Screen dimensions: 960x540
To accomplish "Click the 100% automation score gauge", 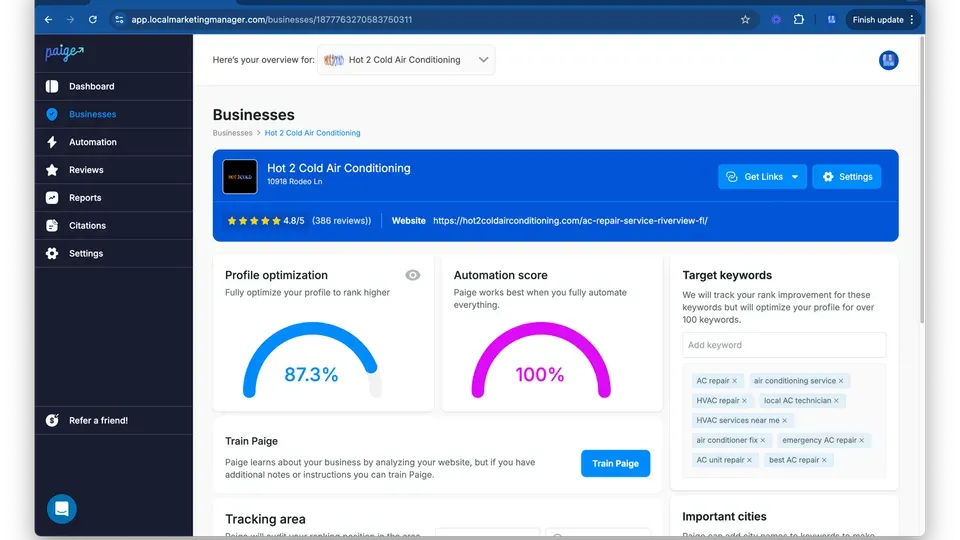I will click(541, 360).
